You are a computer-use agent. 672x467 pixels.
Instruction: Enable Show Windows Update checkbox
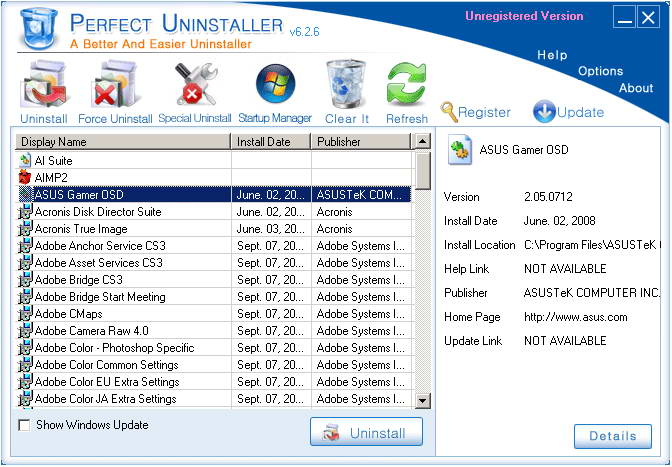[x=24, y=425]
